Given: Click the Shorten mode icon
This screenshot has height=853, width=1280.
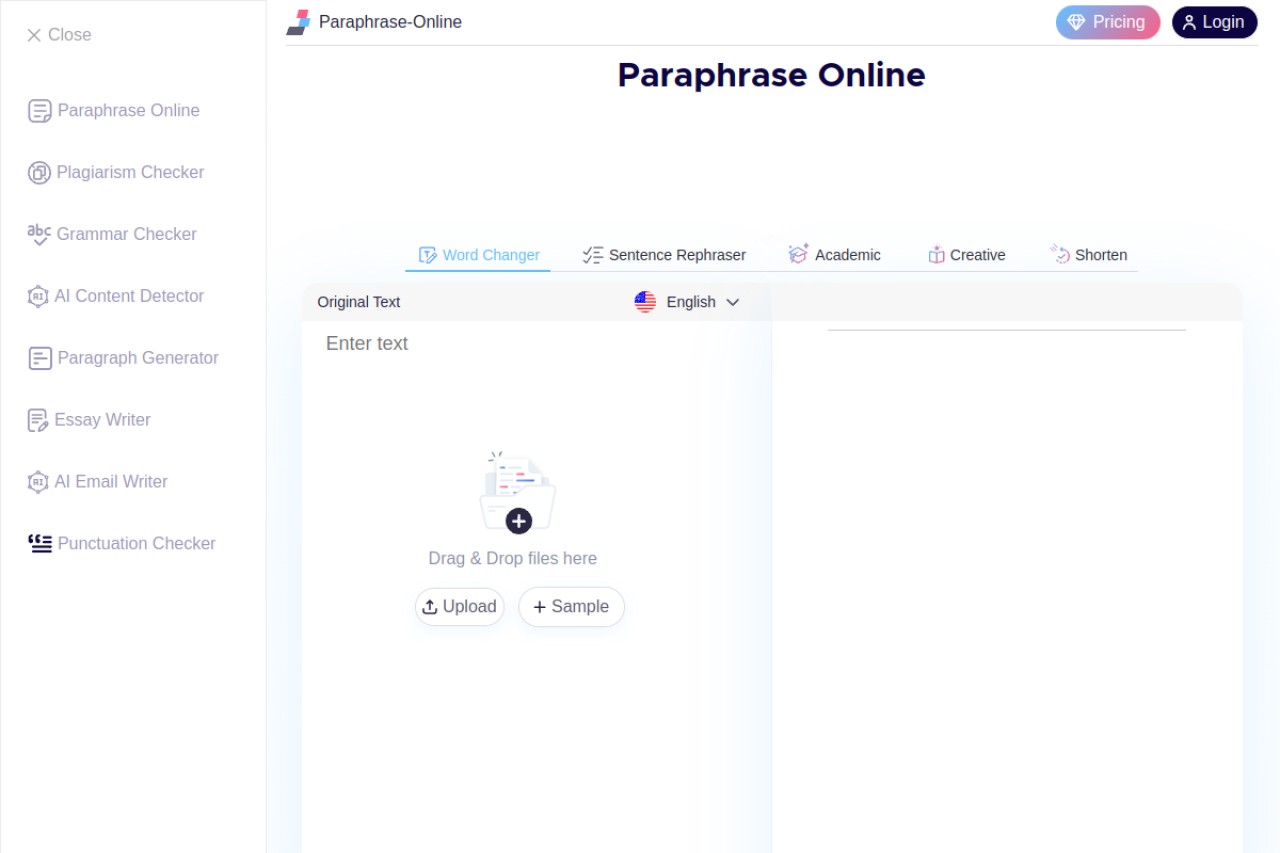Looking at the screenshot, I should click(x=1060, y=254).
